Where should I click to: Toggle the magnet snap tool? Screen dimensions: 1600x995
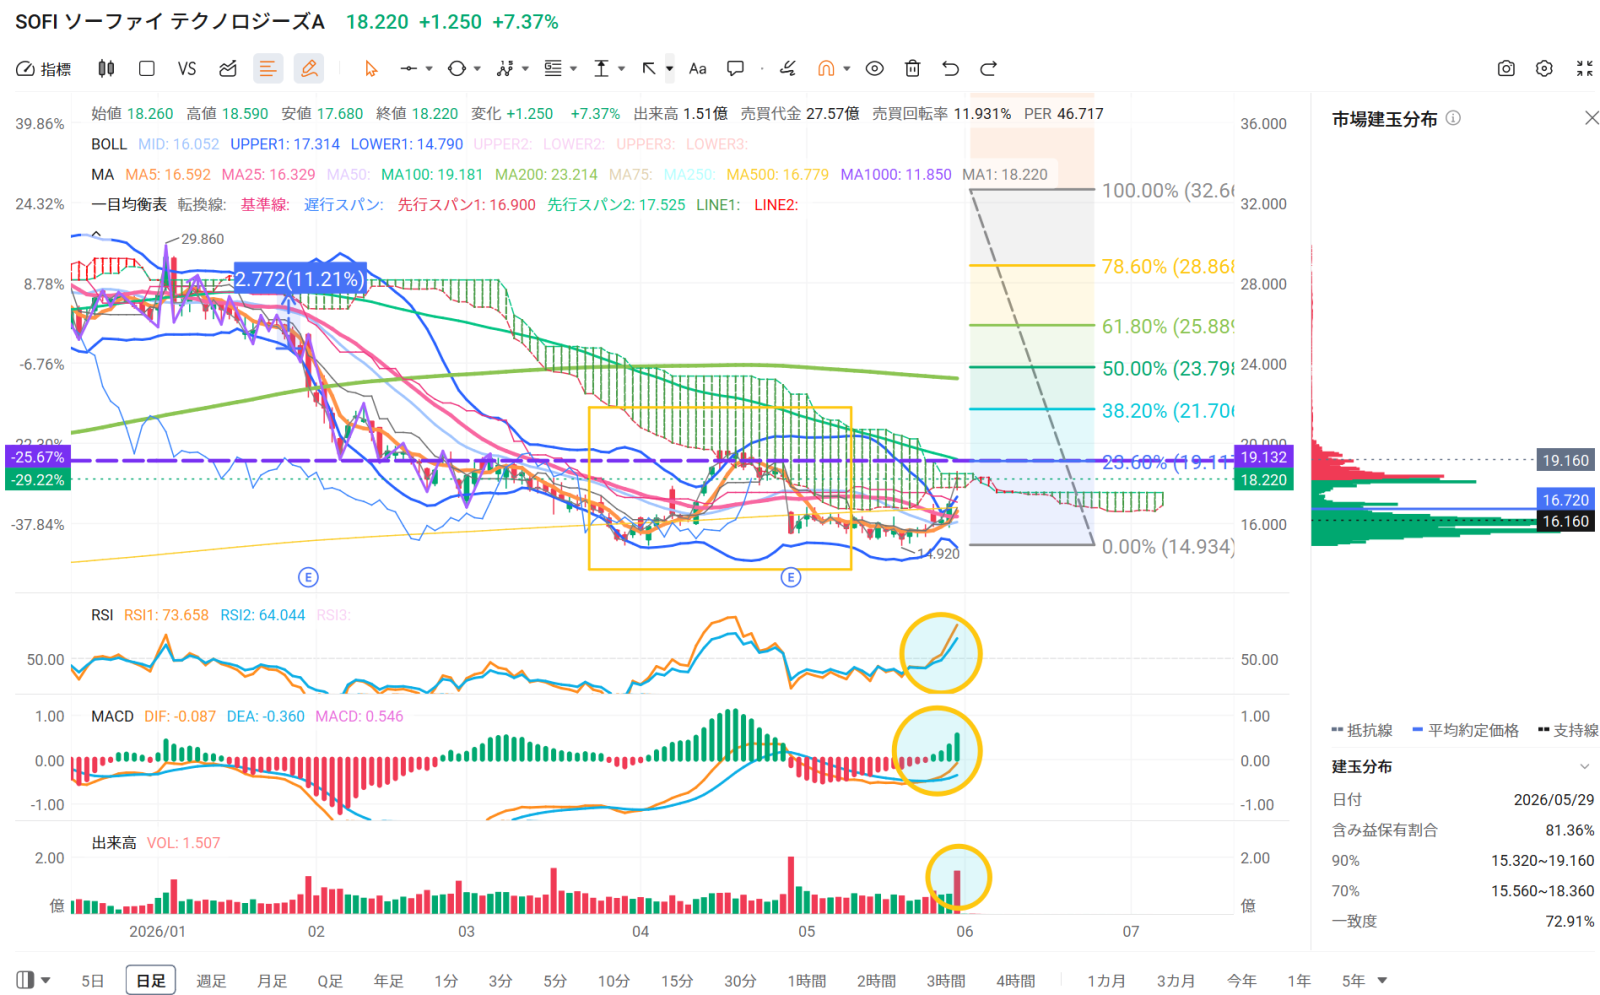(x=826, y=68)
